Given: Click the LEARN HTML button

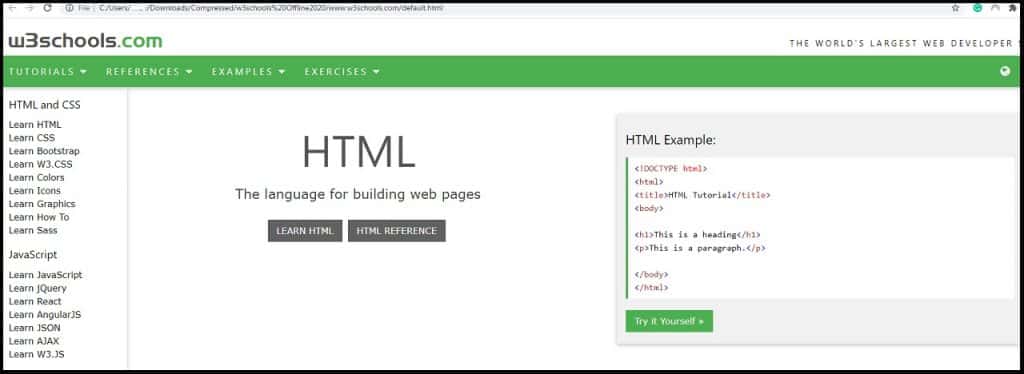Looking at the screenshot, I should [305, 231].
